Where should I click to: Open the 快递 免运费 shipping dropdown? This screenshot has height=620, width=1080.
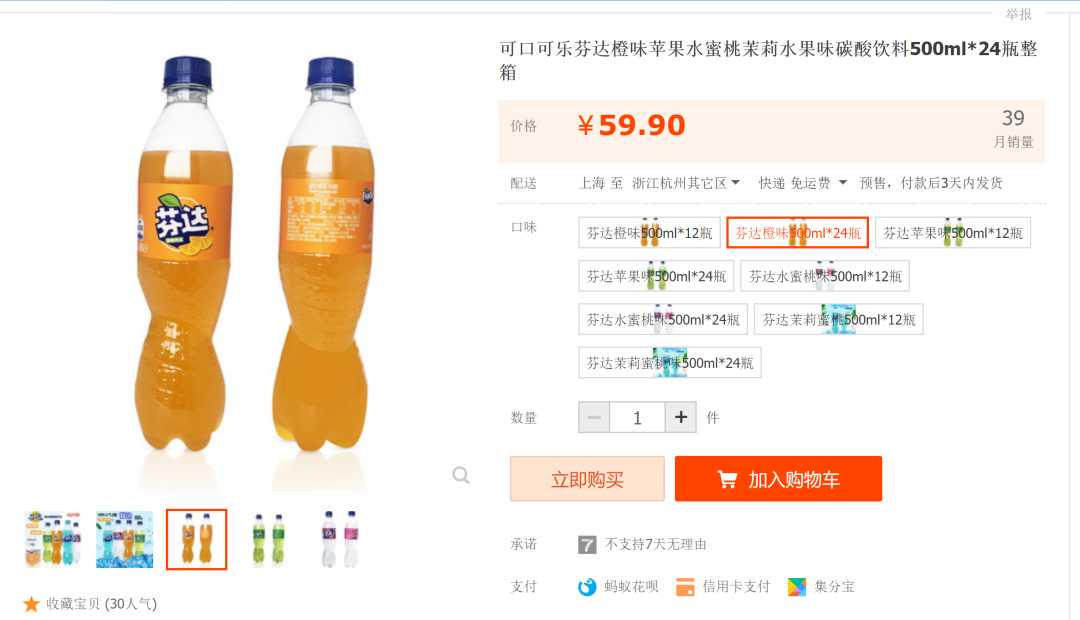pyautogui.click(x=802, y=183)
